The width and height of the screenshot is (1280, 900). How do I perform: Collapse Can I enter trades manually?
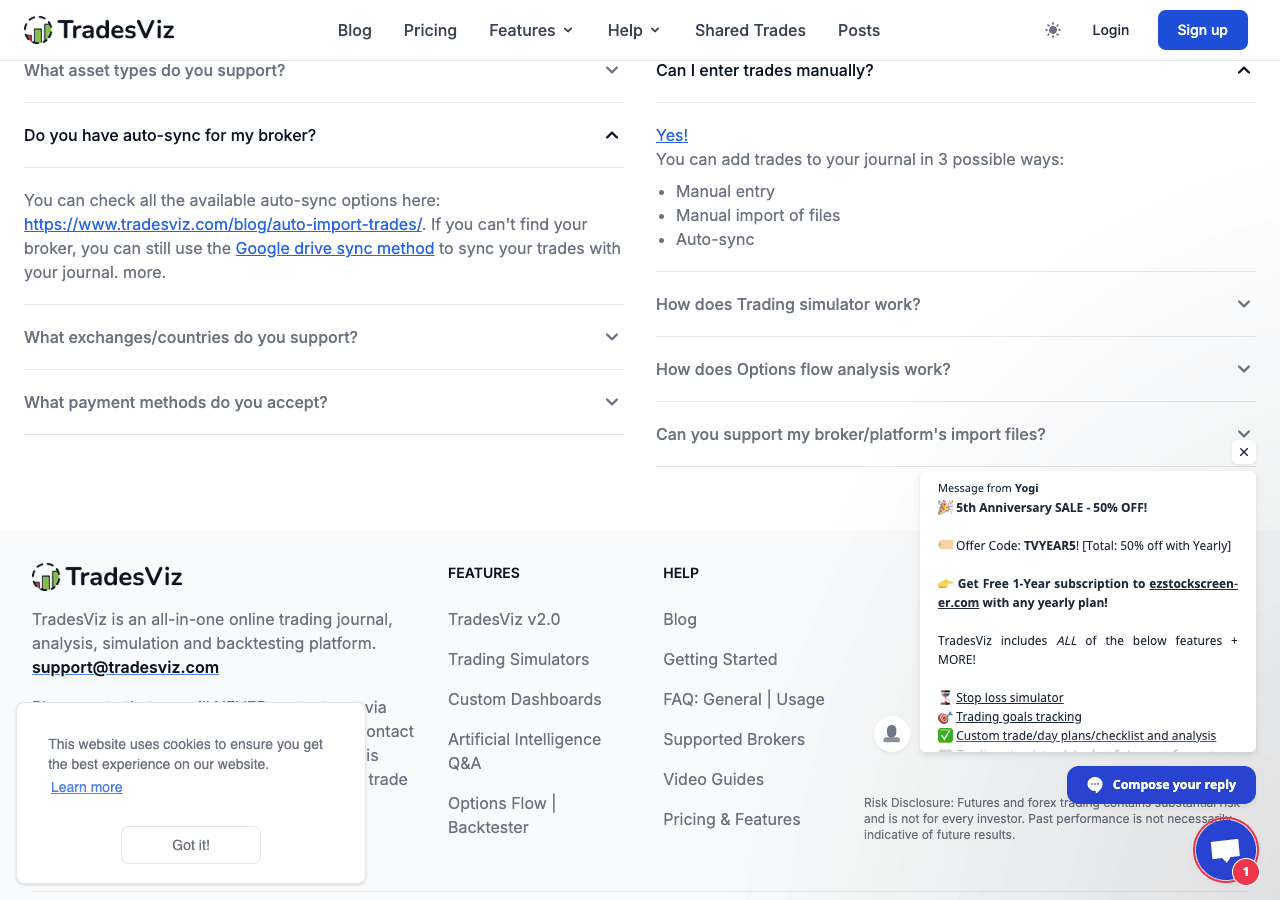tap(956, 70)
